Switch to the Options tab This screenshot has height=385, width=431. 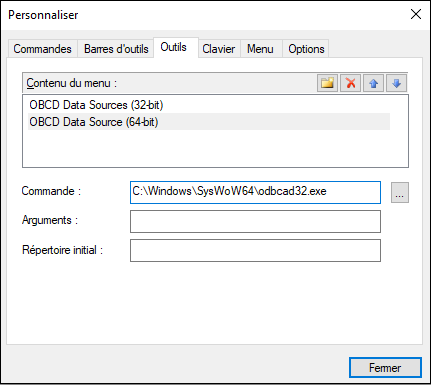[x=306, y=49]
